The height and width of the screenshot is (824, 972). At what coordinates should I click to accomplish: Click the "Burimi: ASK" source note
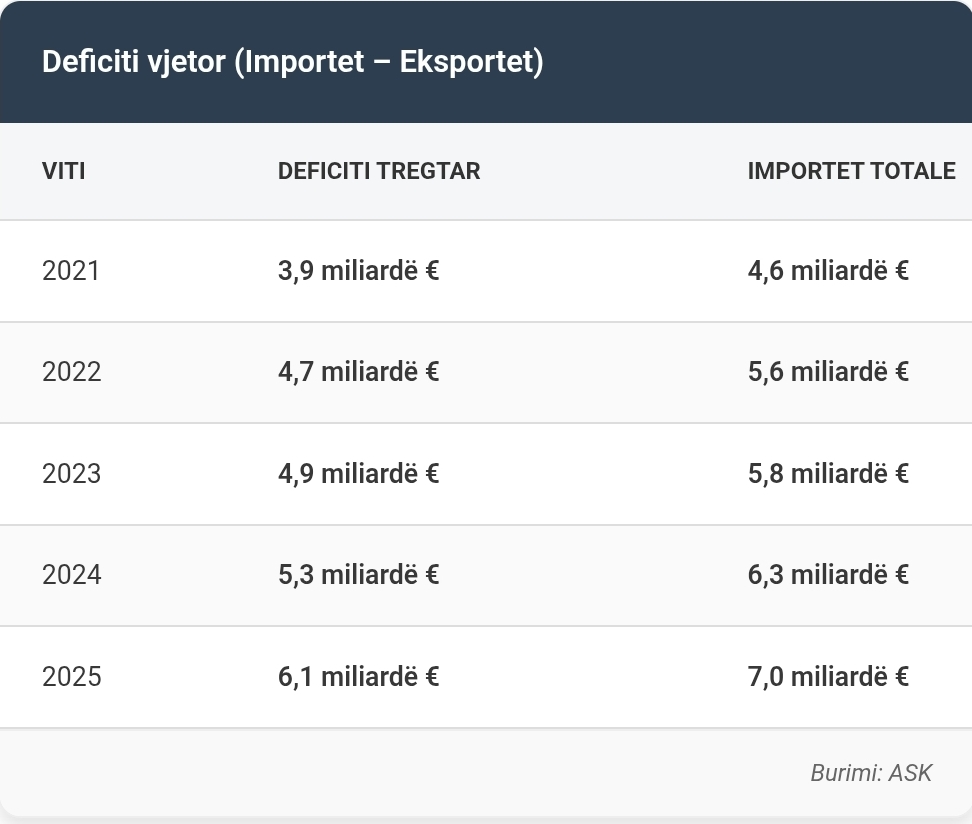tap(870, 773)
